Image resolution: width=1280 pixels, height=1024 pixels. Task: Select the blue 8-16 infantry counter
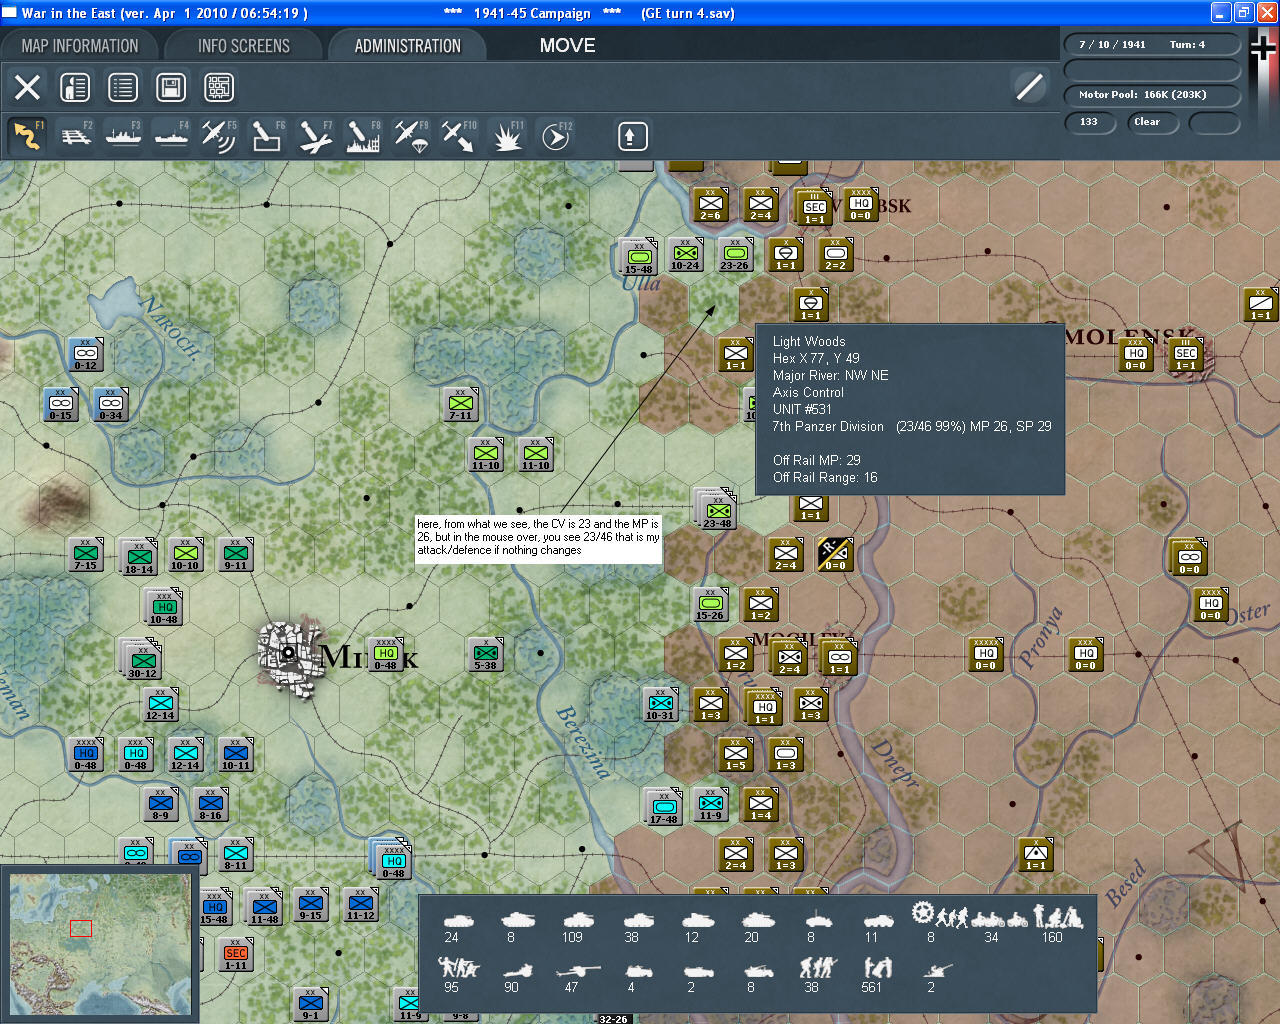[211, 805]
